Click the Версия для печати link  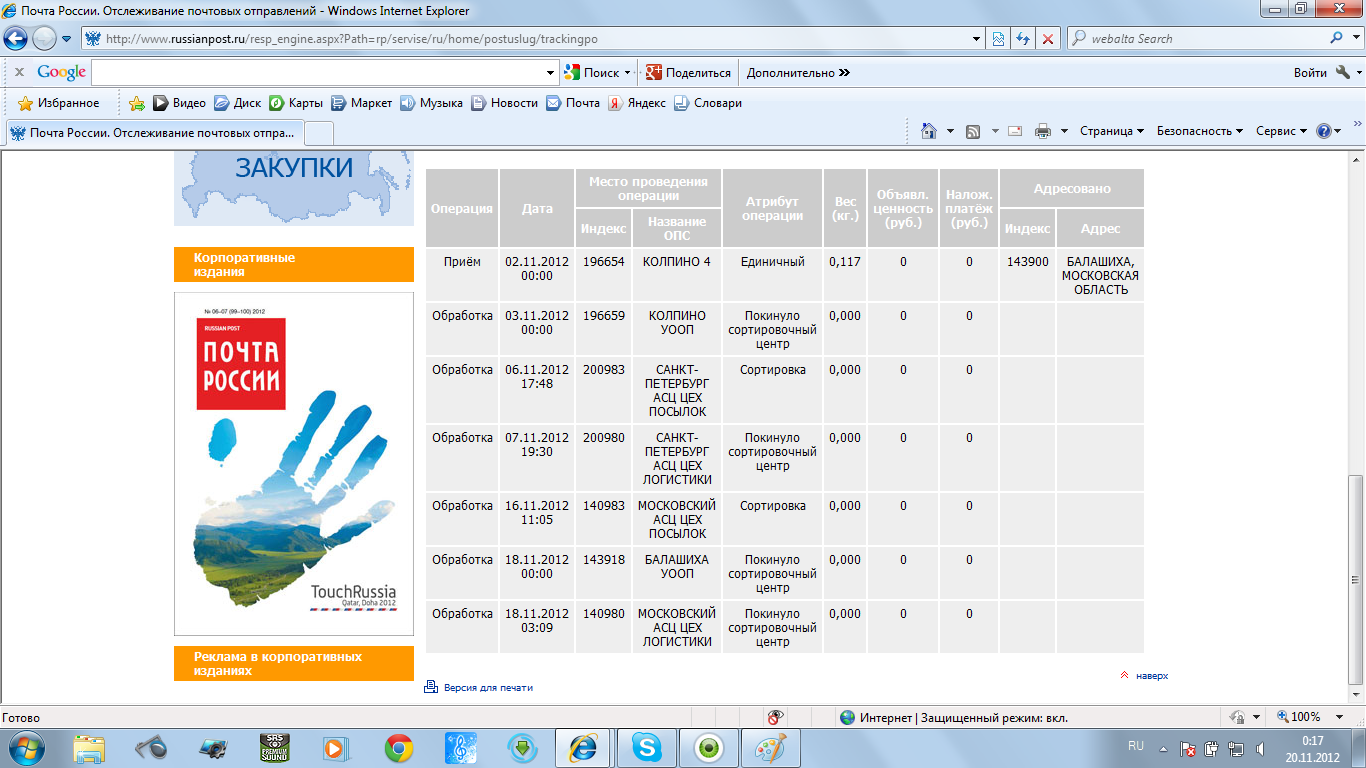pos(487,688)
